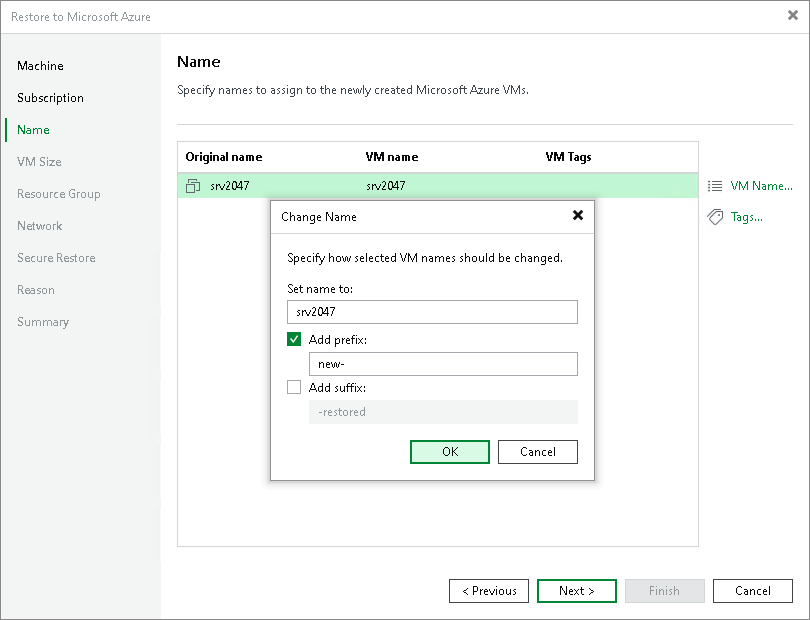Image resolution: width=810 pixels, height=620 pixels.
Task: Click the prefix text field containing new-
Action: click(x=443, y=364)
